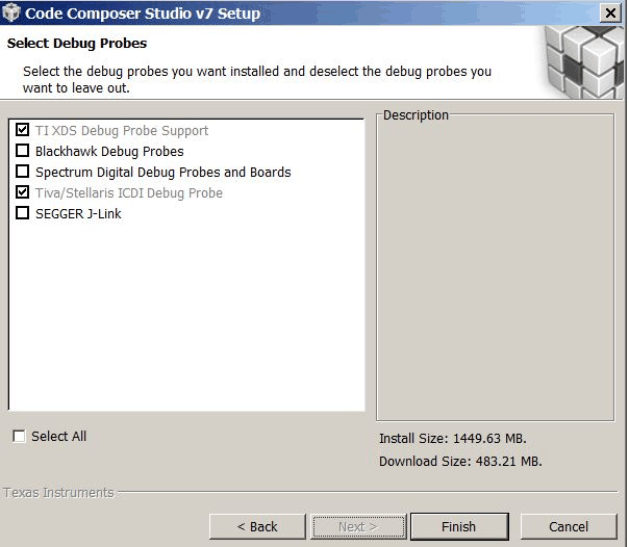Toggle TI XDS Debug Probe Support checkbox
The height and width of the screenshot is (547, 629).
coord(22,130)
